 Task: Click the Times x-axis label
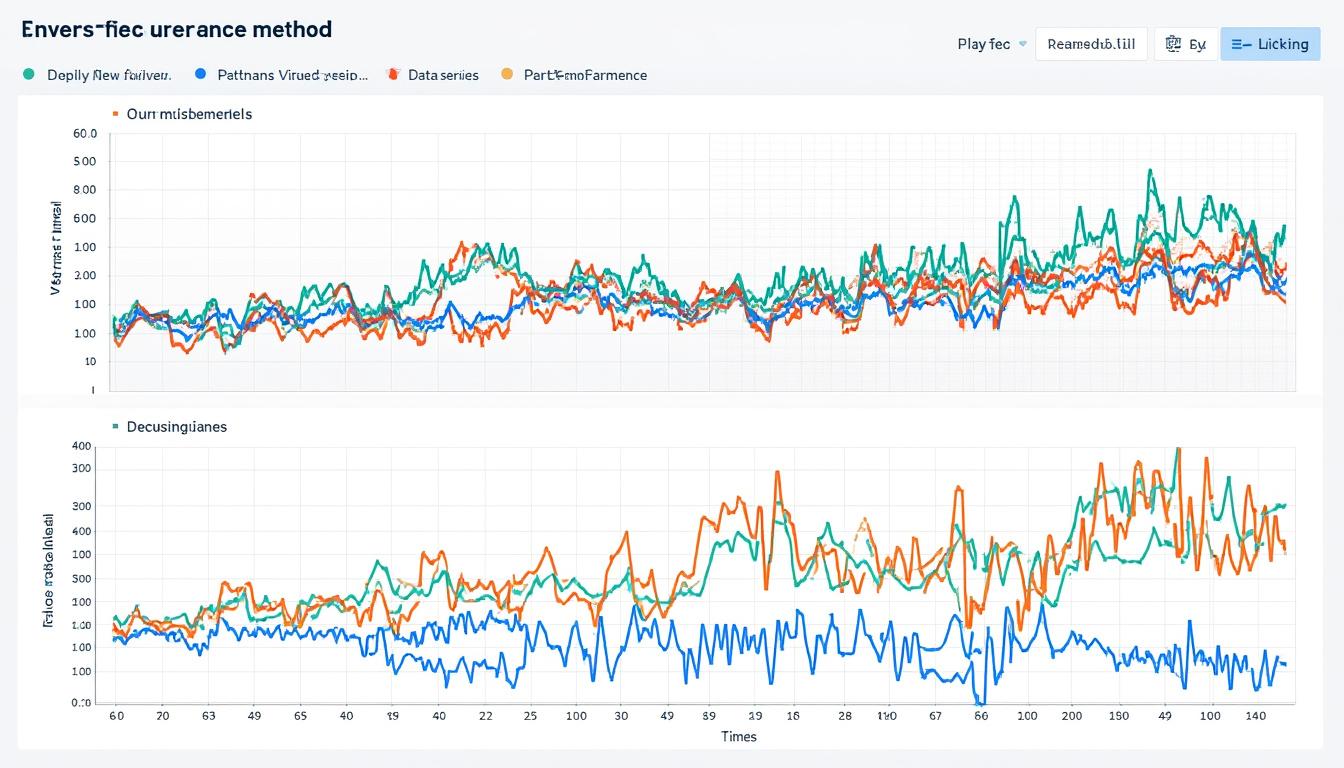click(x=739, y=736)
